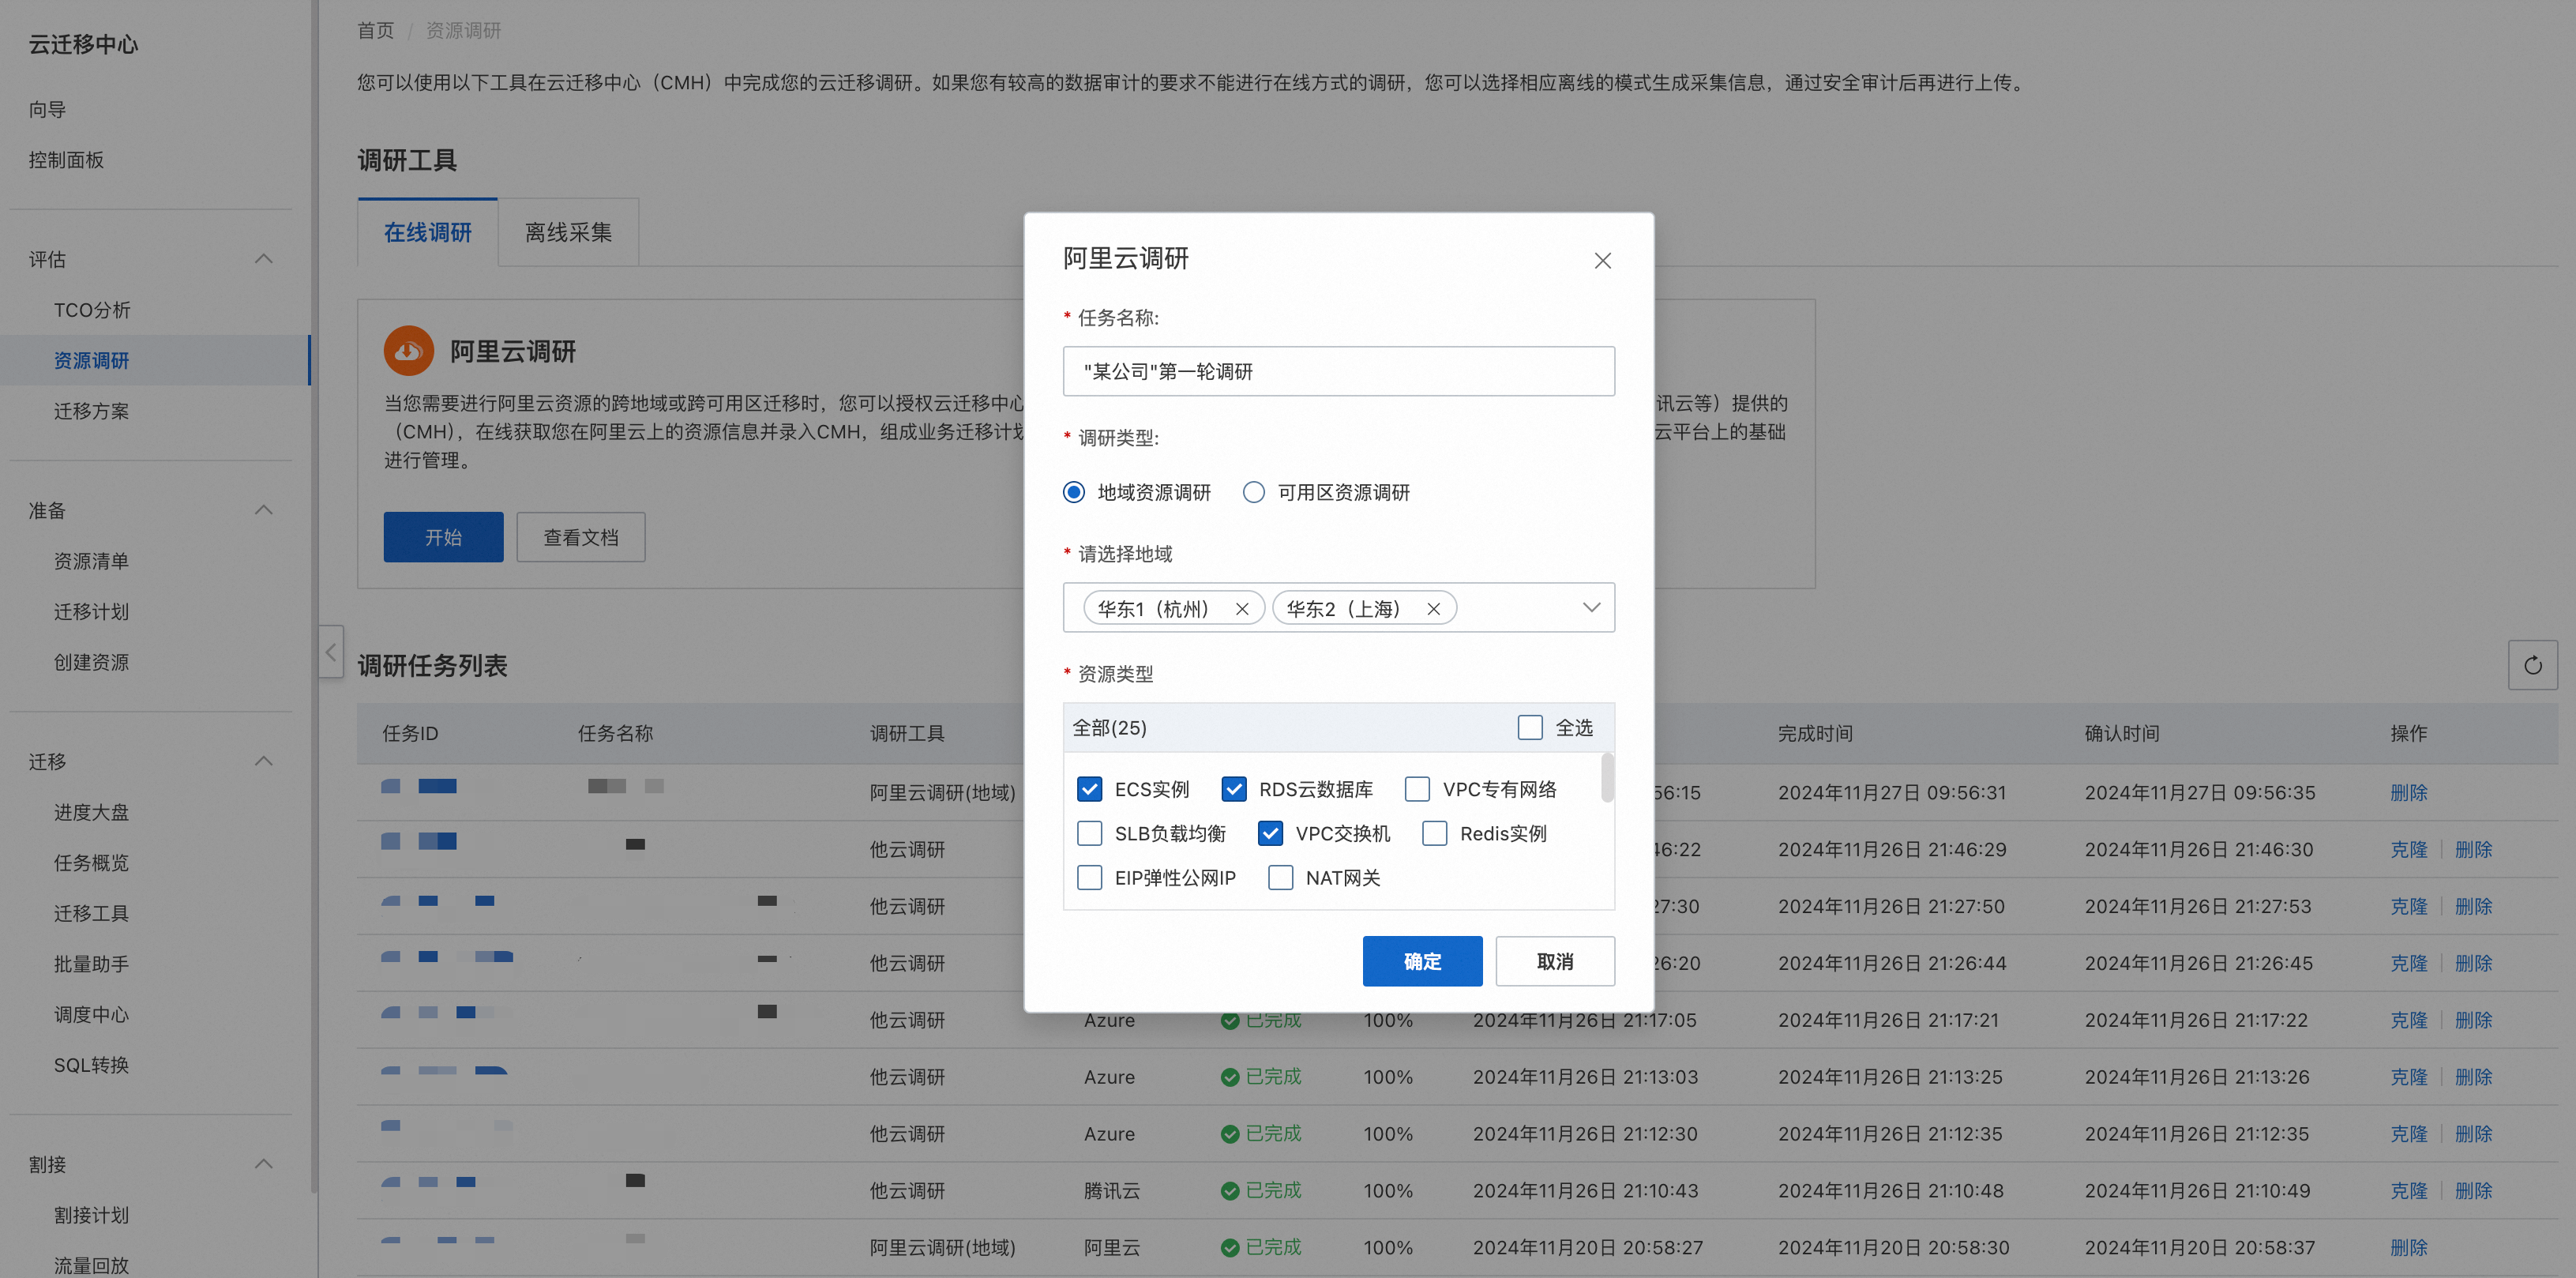Open 创建资源 in the sidebar

click(x=91, y=662)
